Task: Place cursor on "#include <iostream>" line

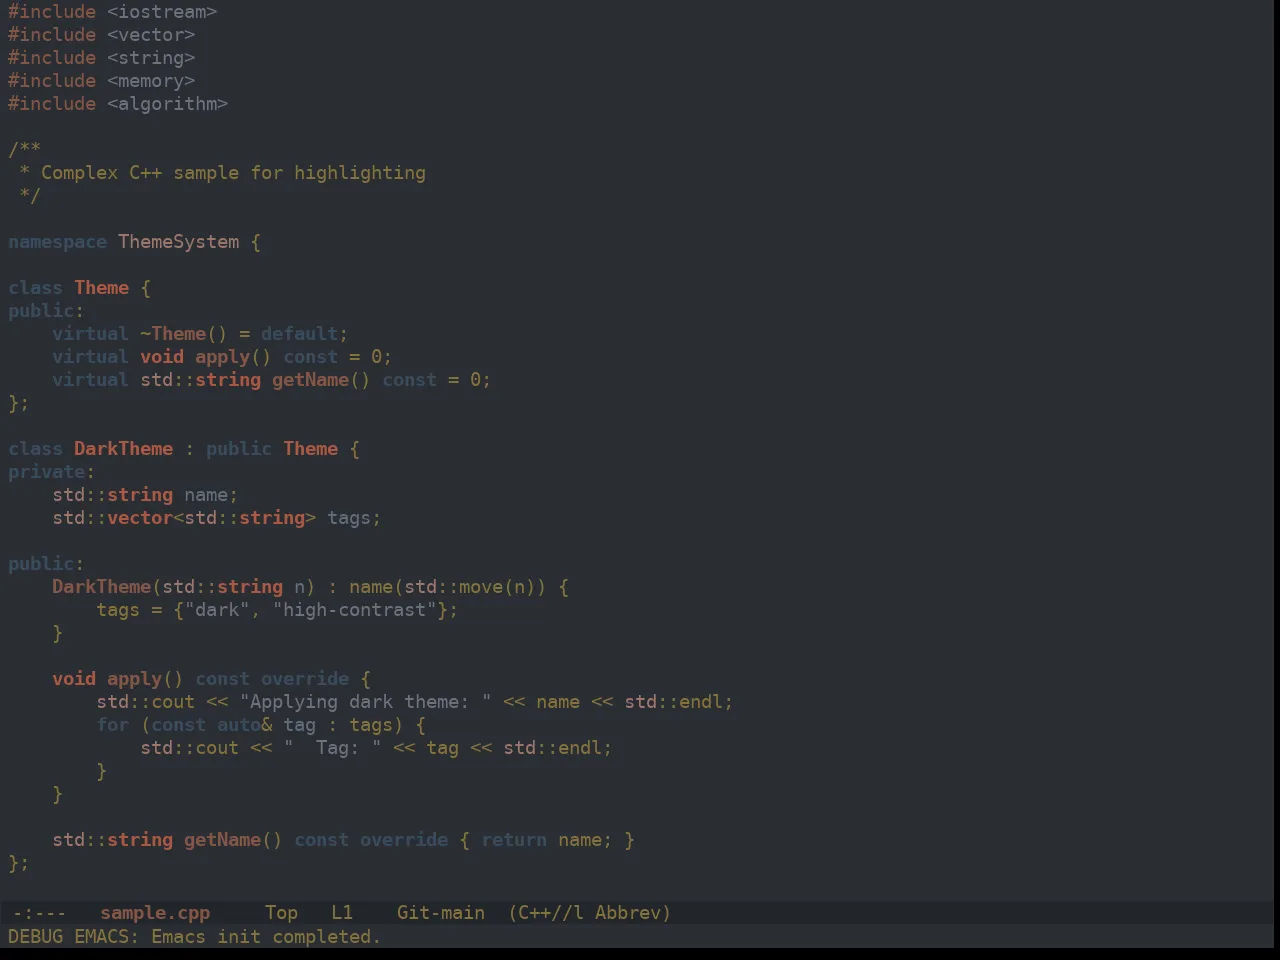Action: tap(112, 12)
